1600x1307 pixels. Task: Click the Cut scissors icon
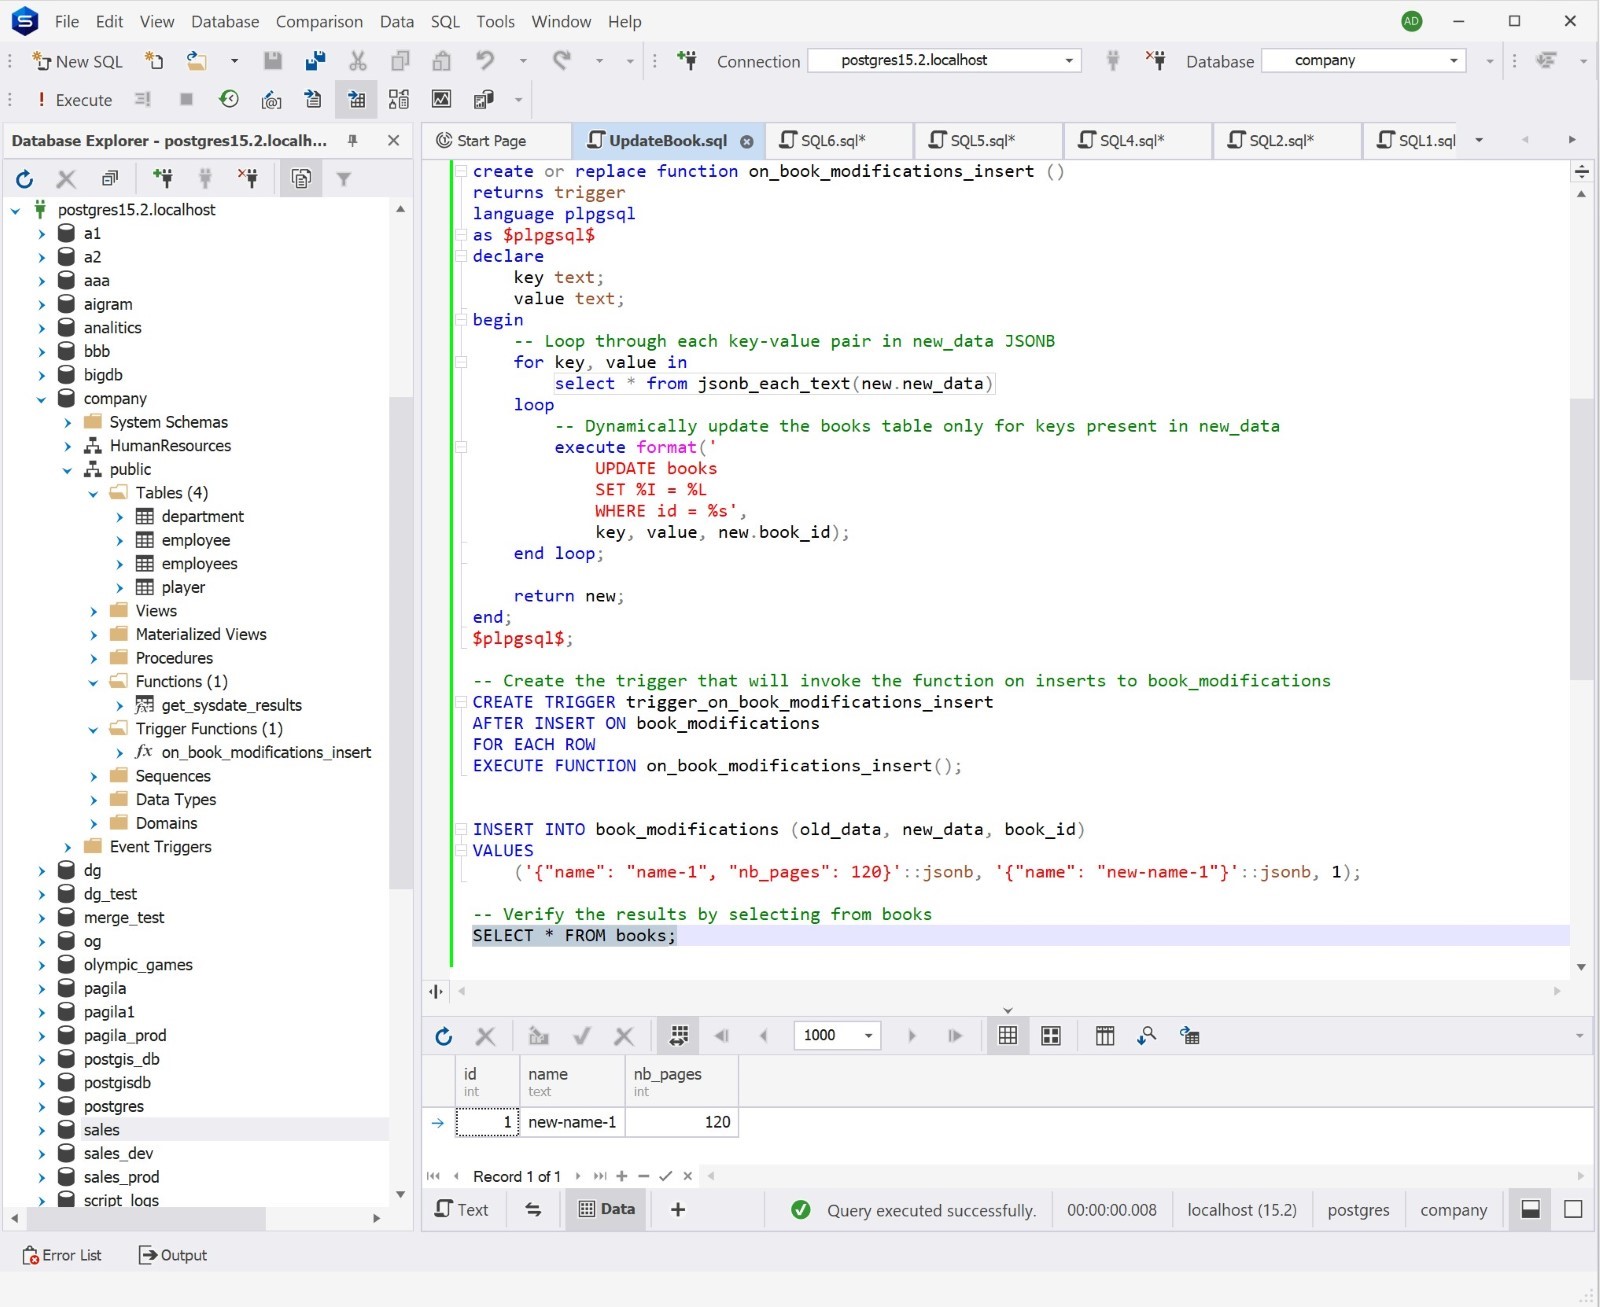pyautogui.click(x=358, y=61)
